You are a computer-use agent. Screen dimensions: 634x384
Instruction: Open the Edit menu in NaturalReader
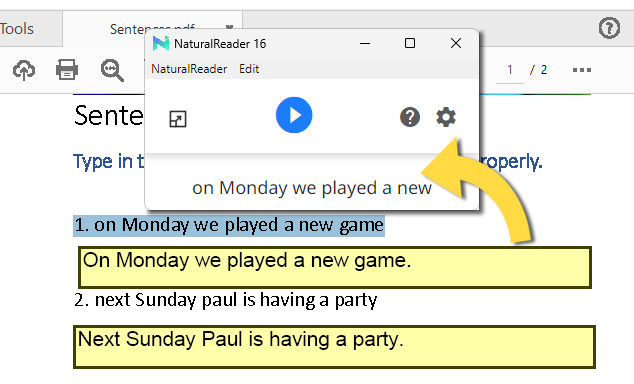point(249,69)
